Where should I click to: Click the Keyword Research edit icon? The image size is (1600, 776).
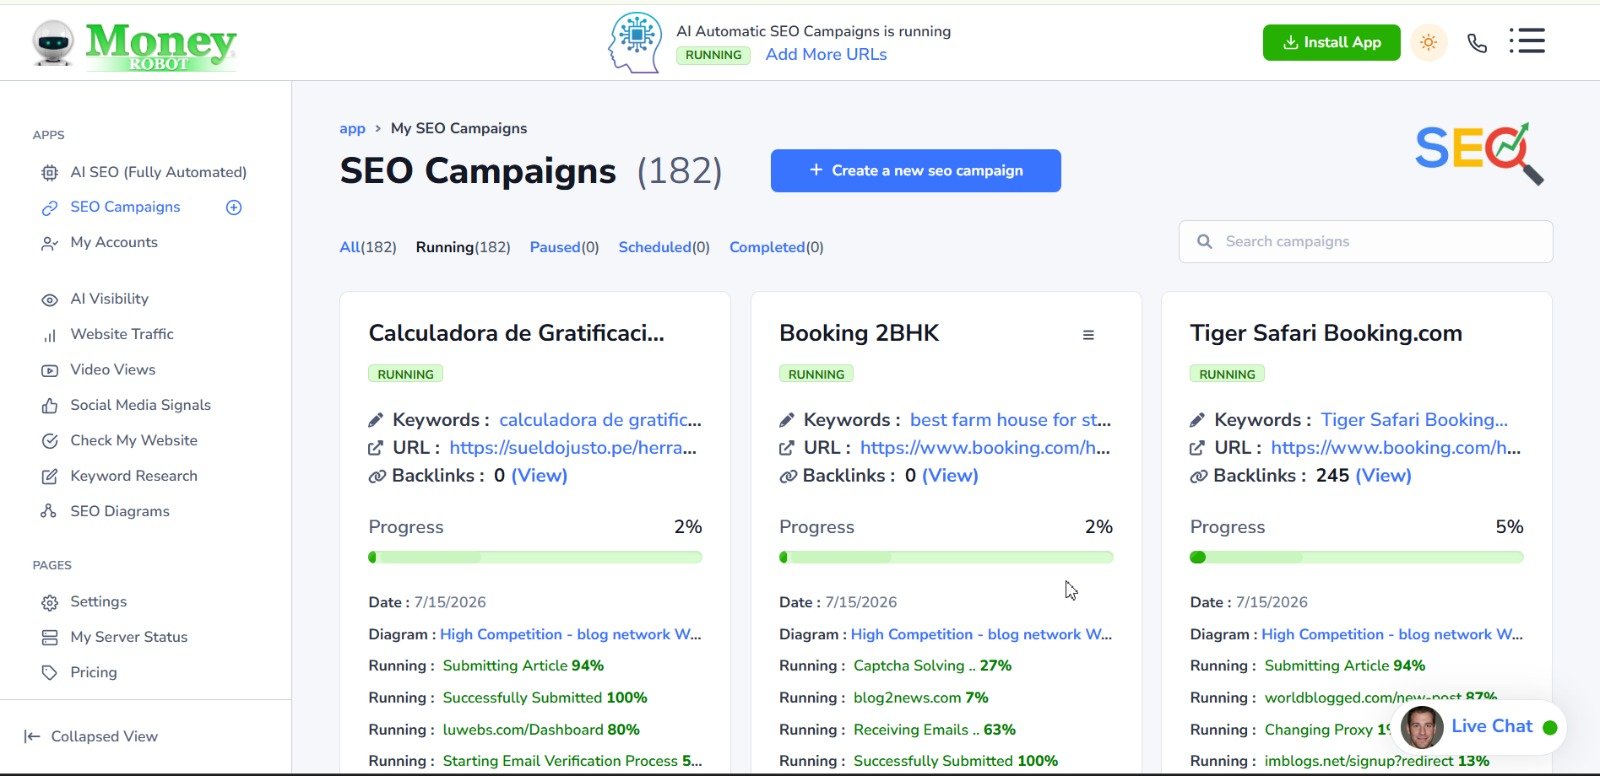[x=49, y=477]
